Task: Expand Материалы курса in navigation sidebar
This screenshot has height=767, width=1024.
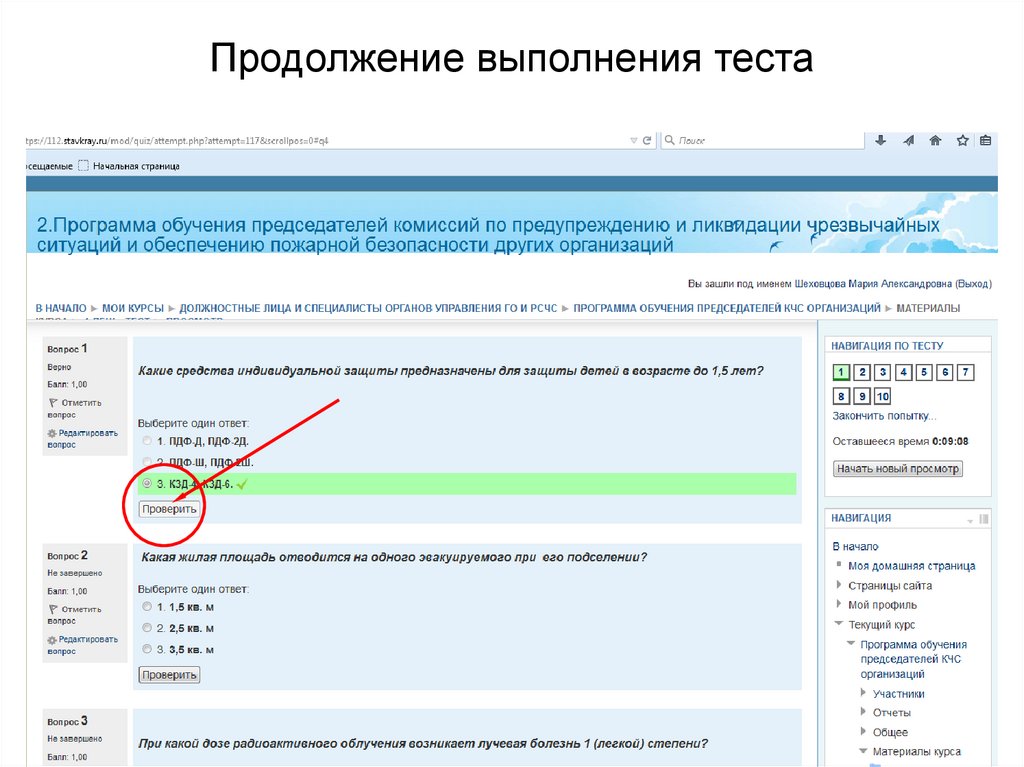Action: [863, 750]
